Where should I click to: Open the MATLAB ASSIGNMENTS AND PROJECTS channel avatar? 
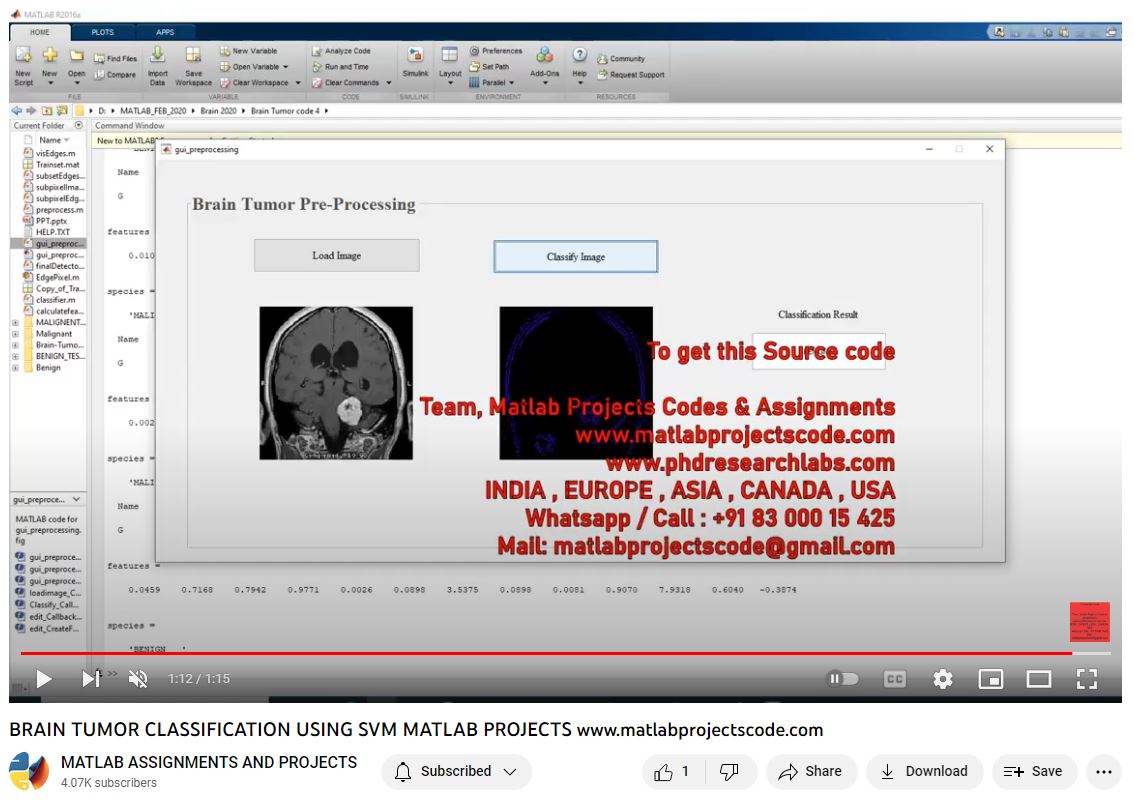pyautogui.click(x=29, y=772)
